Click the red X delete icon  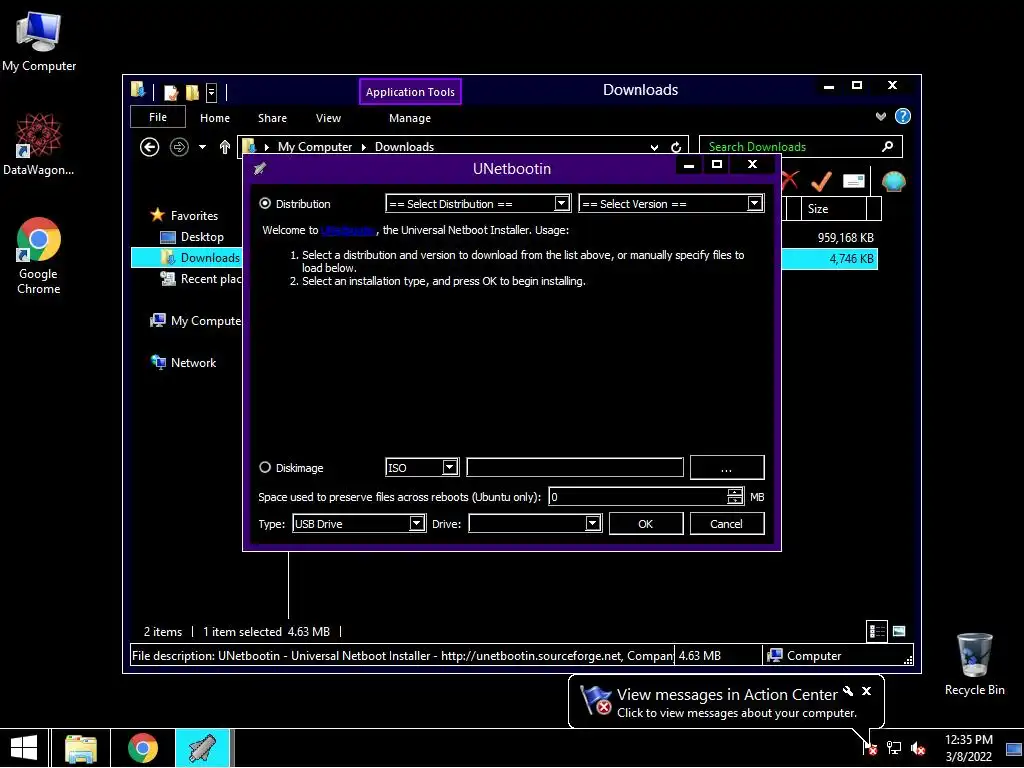pos(790,180)
